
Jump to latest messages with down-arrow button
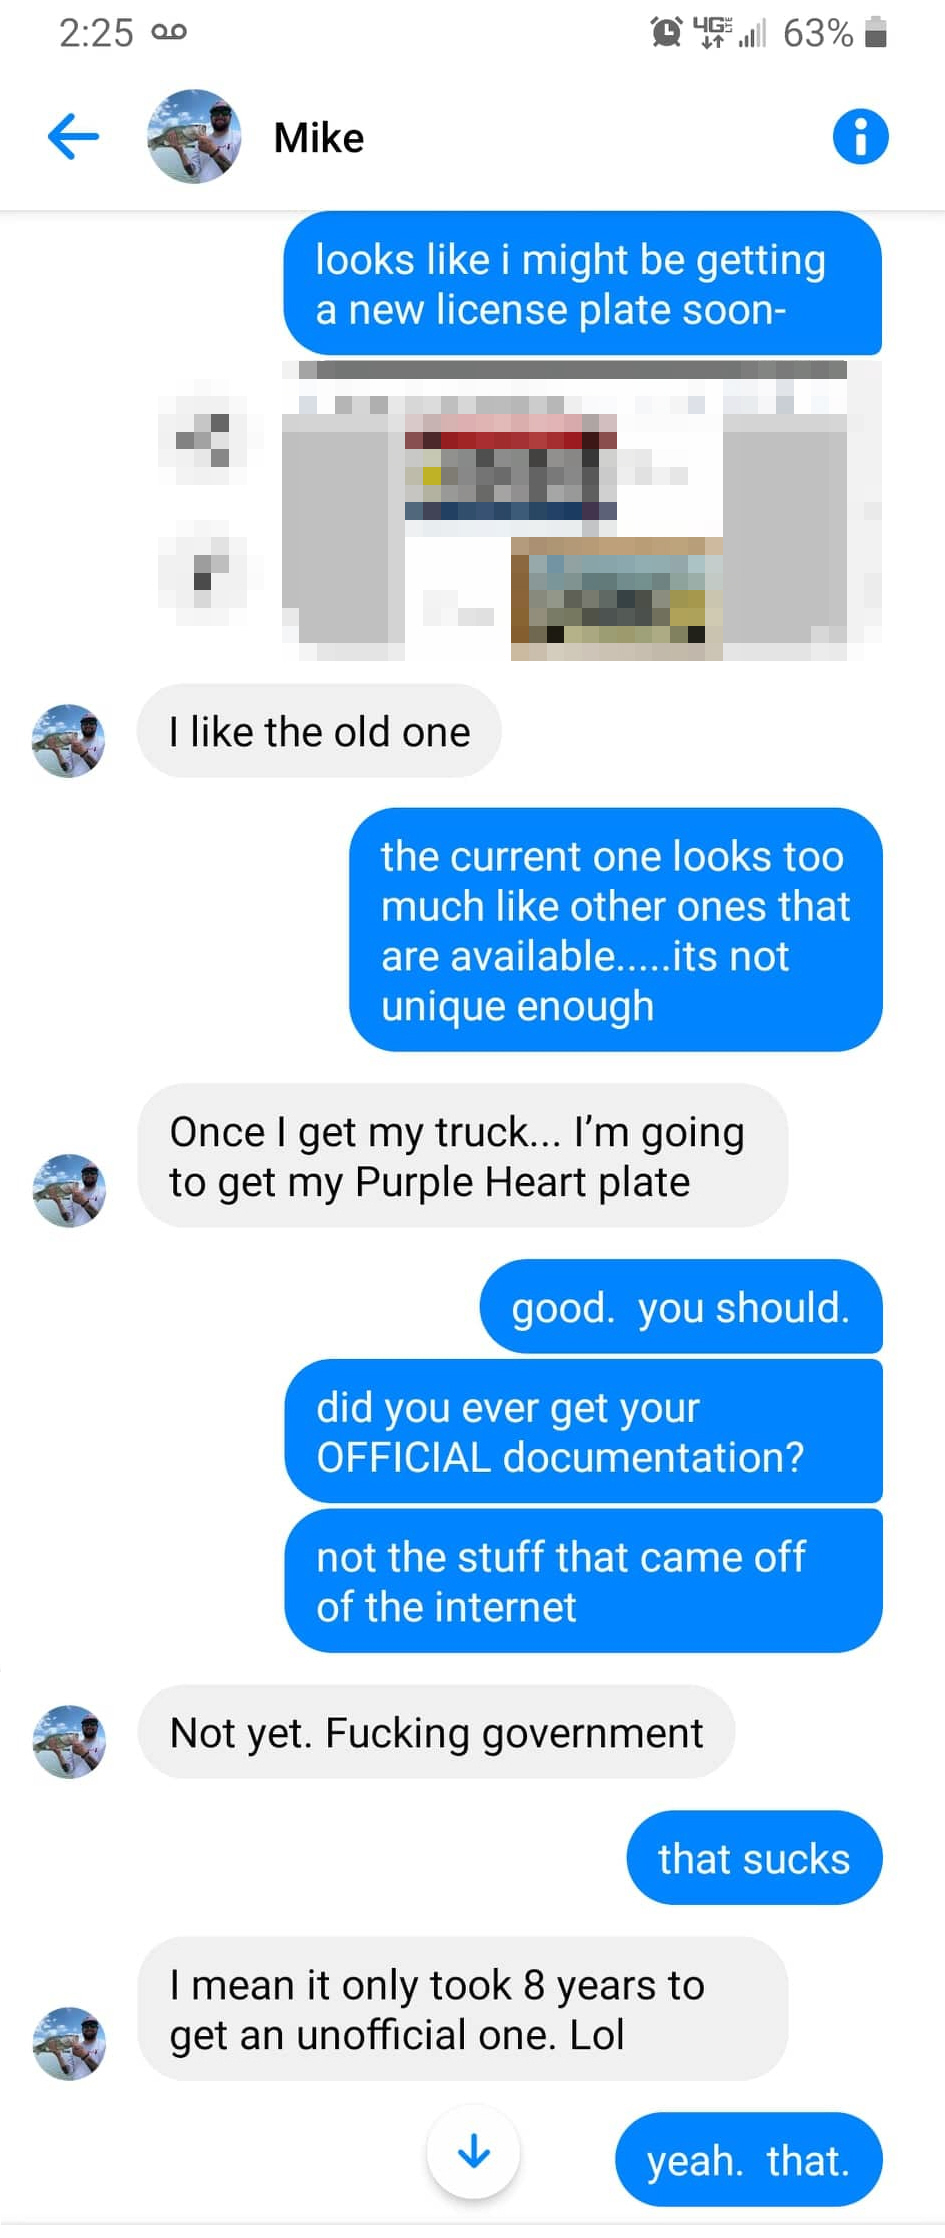(473, 2152)
